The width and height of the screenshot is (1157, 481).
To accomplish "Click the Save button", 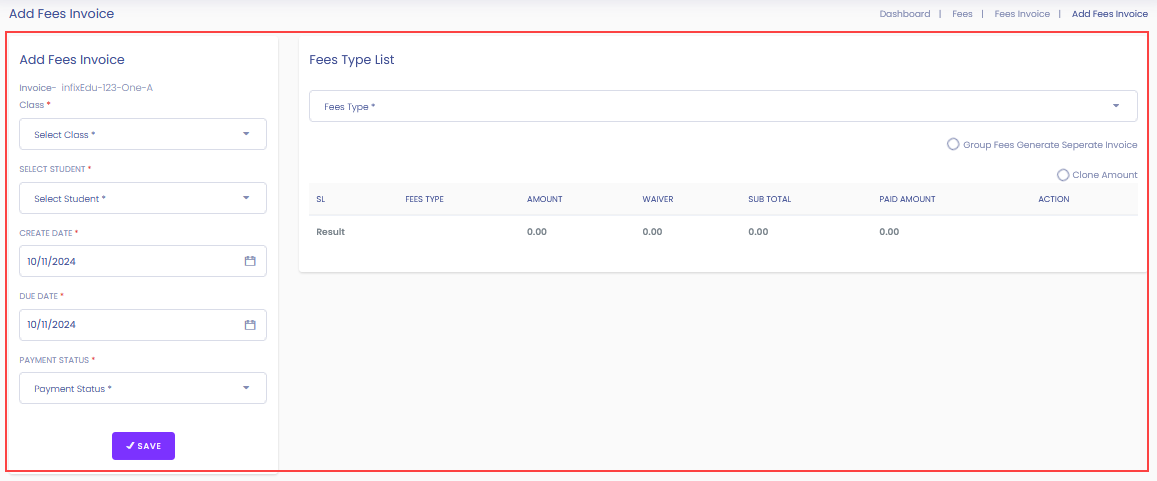I will pos(143,446).
